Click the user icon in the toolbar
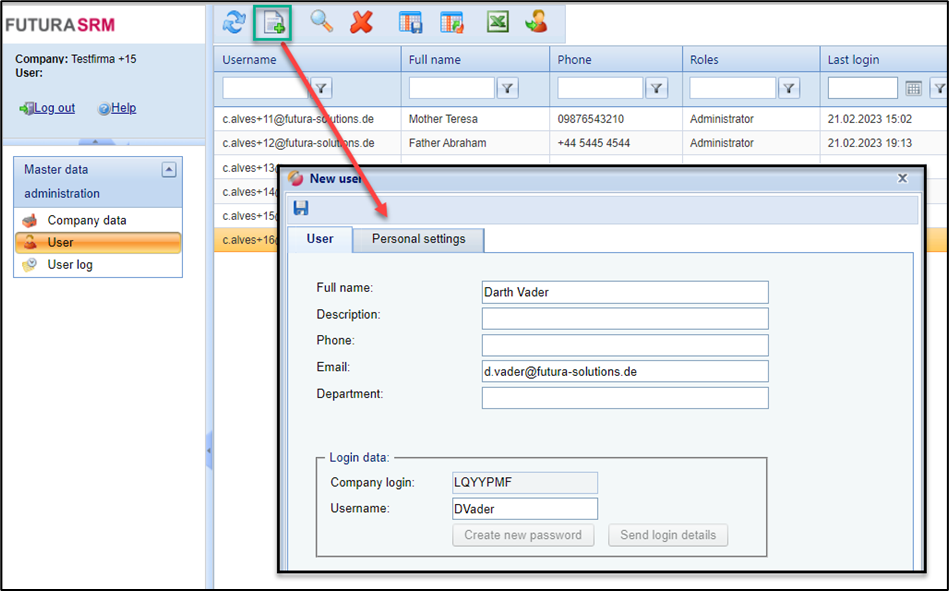Viewport: 949px width, 591px height. click(537, 22)
